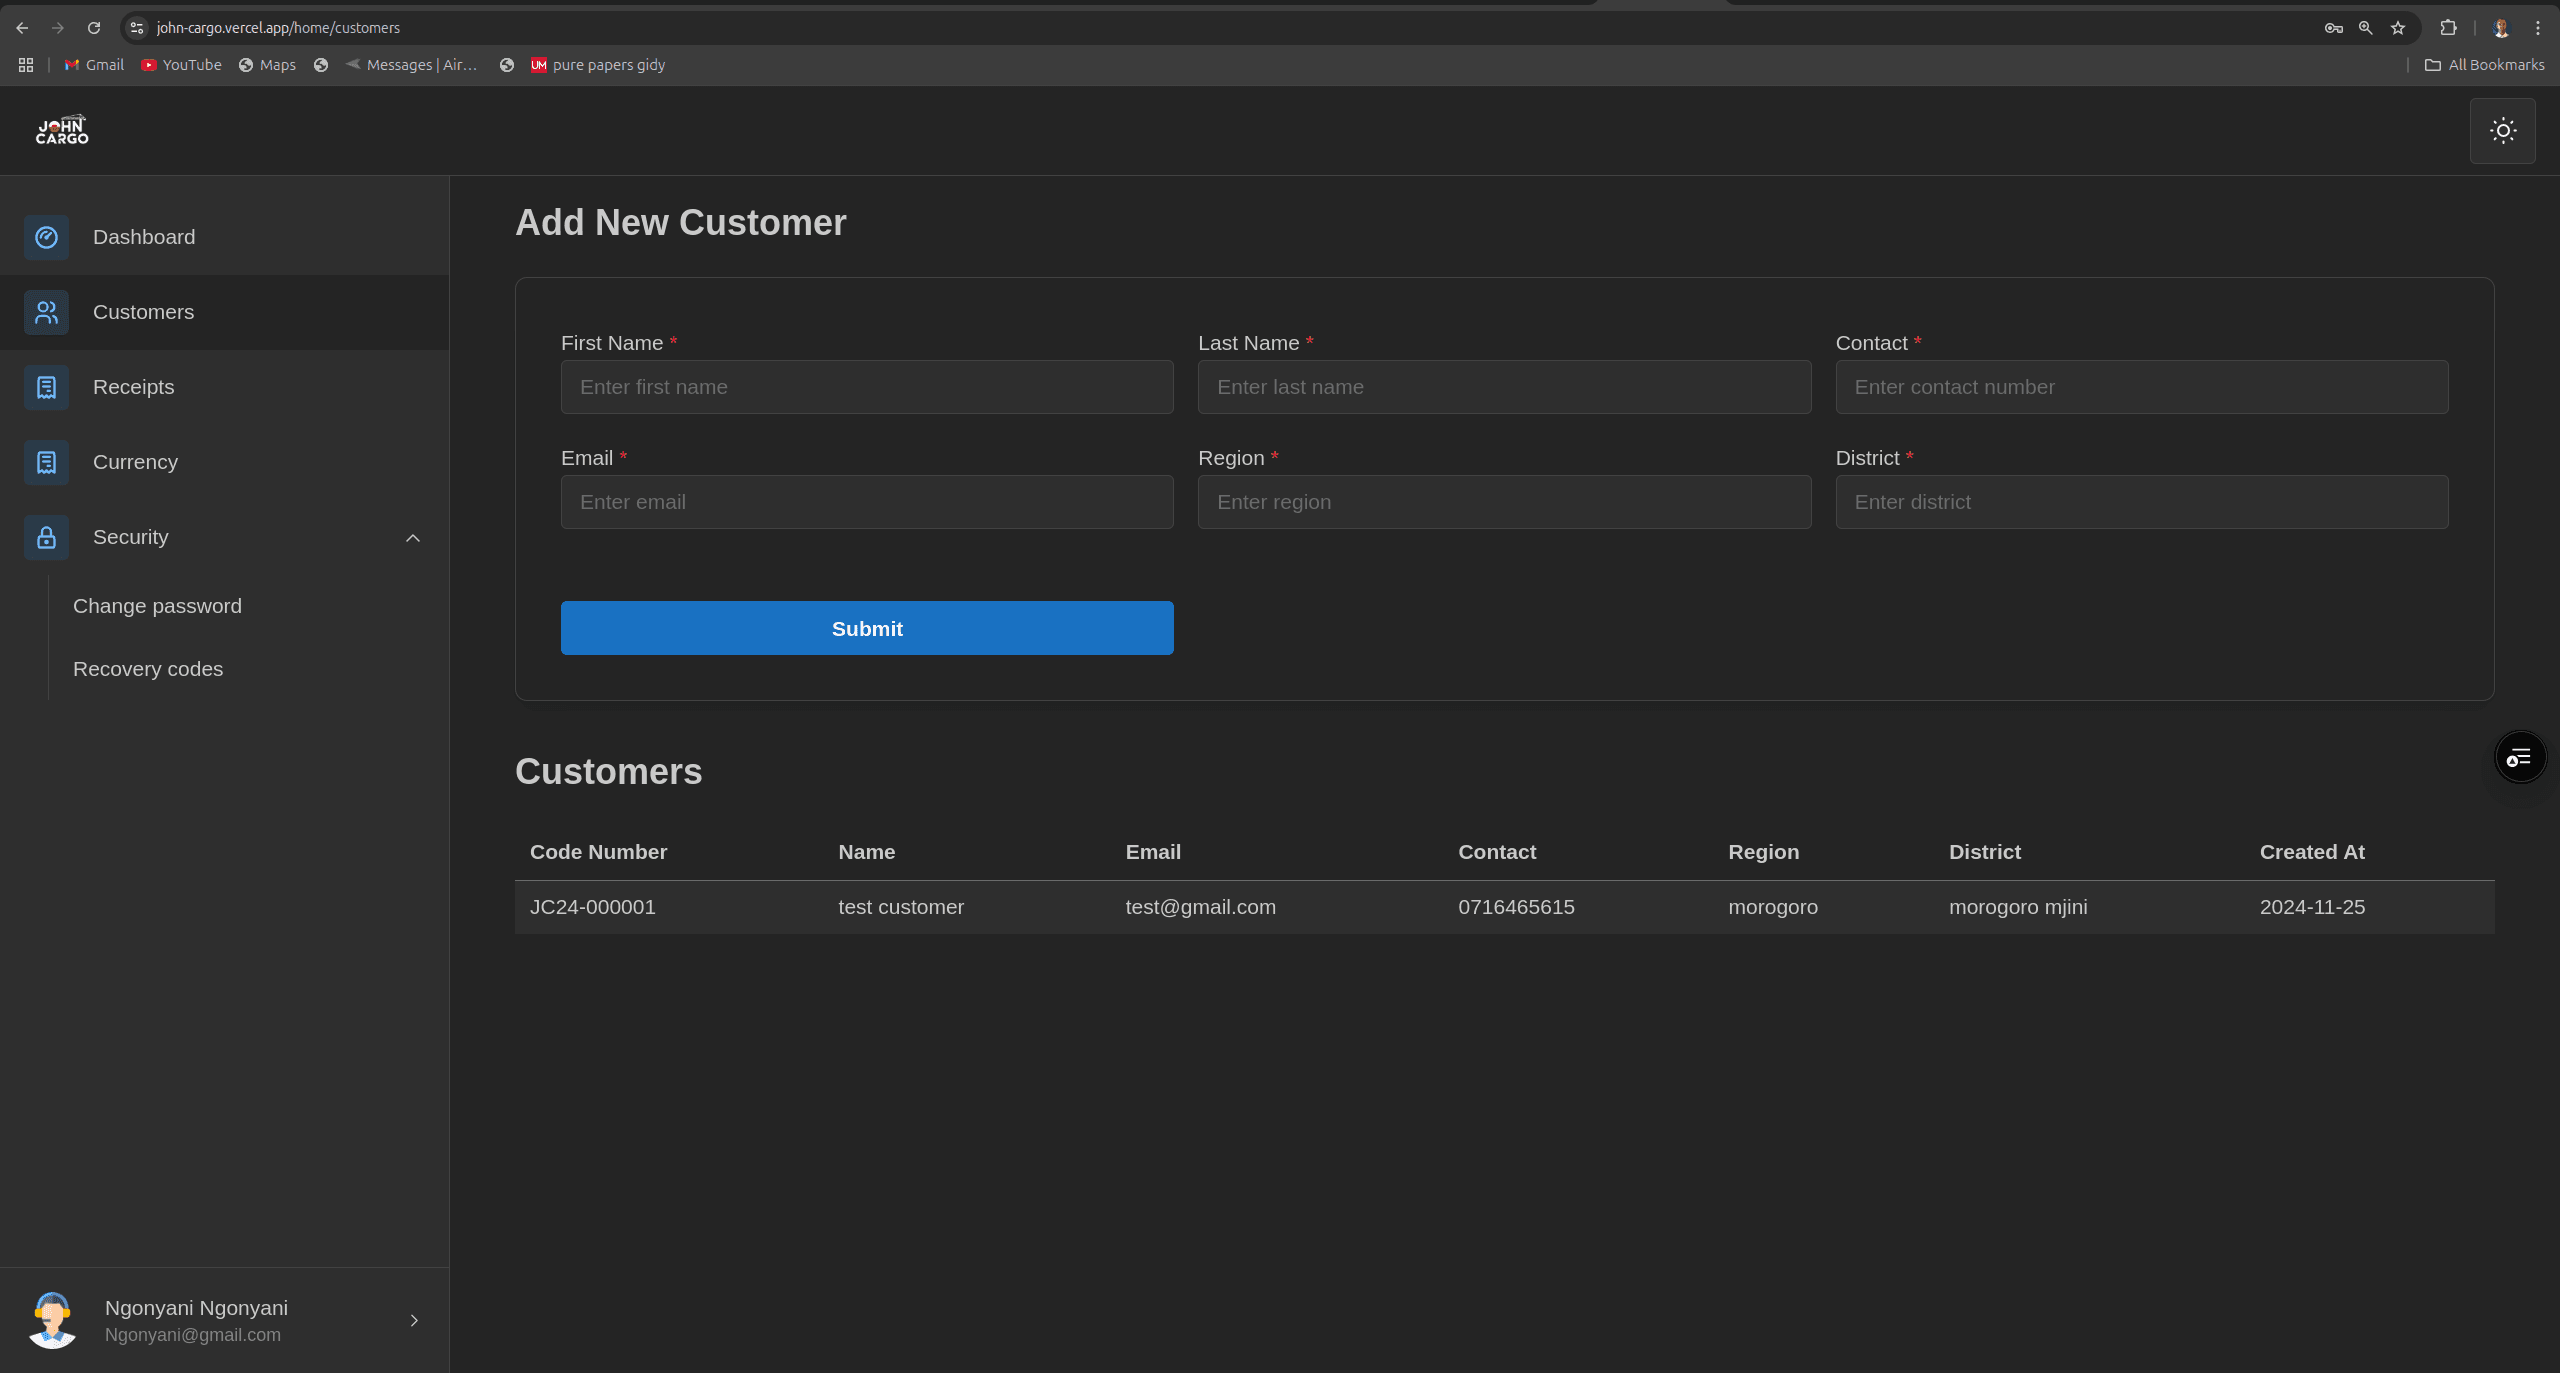Open the John Cargo logo
This screenshot has height=1373, width=2560.
pos(61,130)
